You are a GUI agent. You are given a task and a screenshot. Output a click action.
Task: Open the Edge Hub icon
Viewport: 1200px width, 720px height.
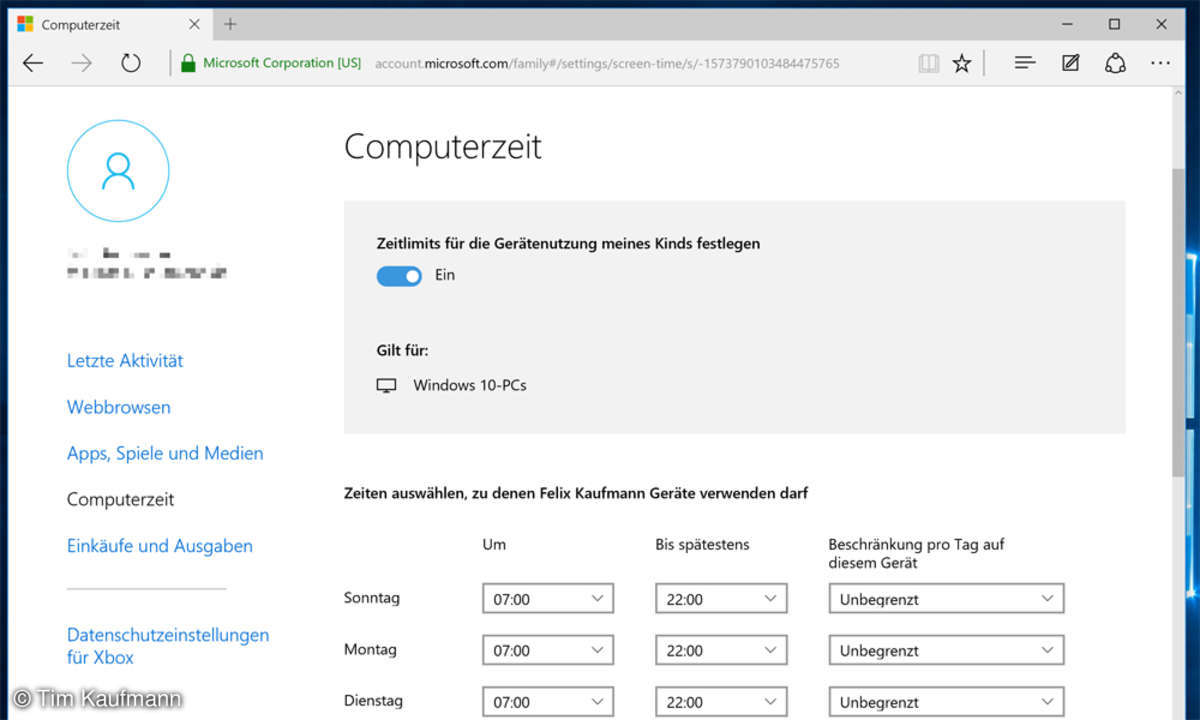tap(1024, 63)
